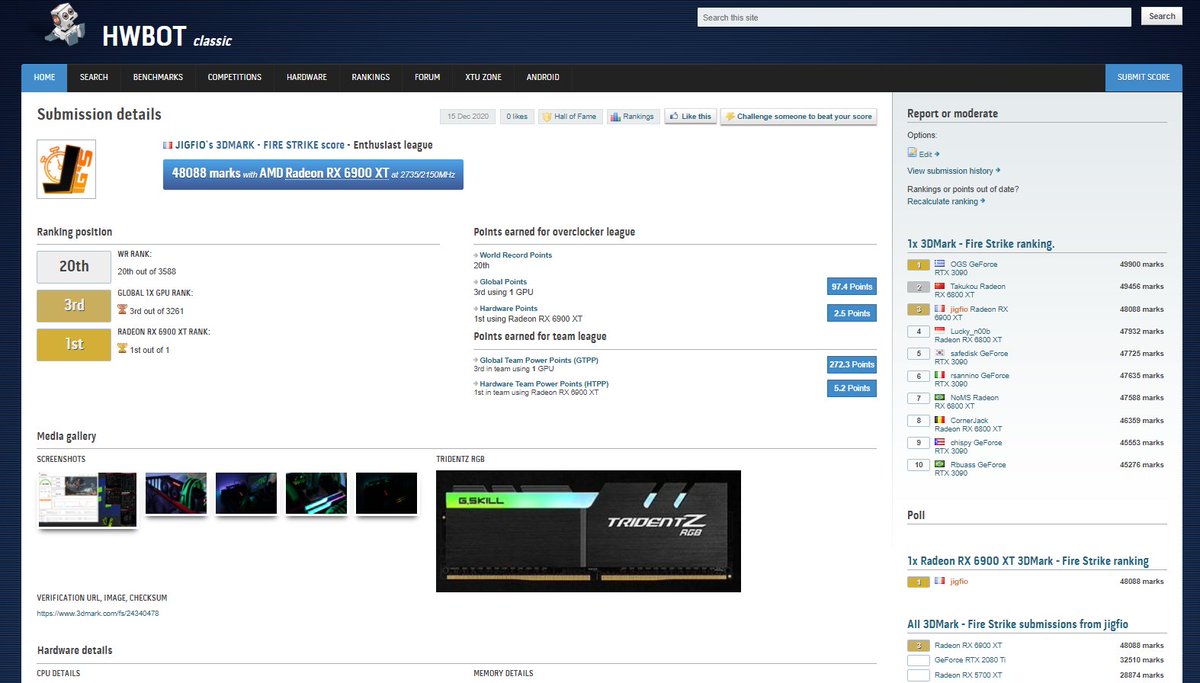Open the RANKINGS menu item
This screenshot has width=1200, height=683.
pos(371,77)
